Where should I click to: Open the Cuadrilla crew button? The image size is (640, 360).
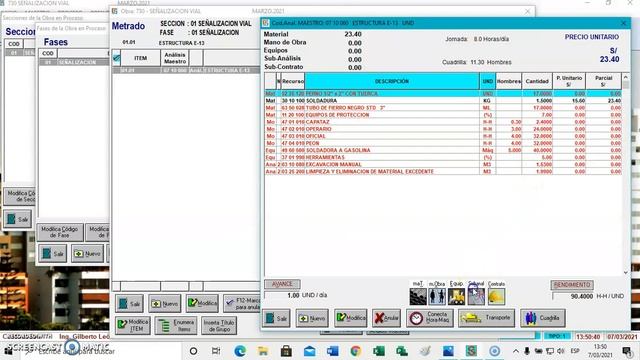[x=543, y=318]
